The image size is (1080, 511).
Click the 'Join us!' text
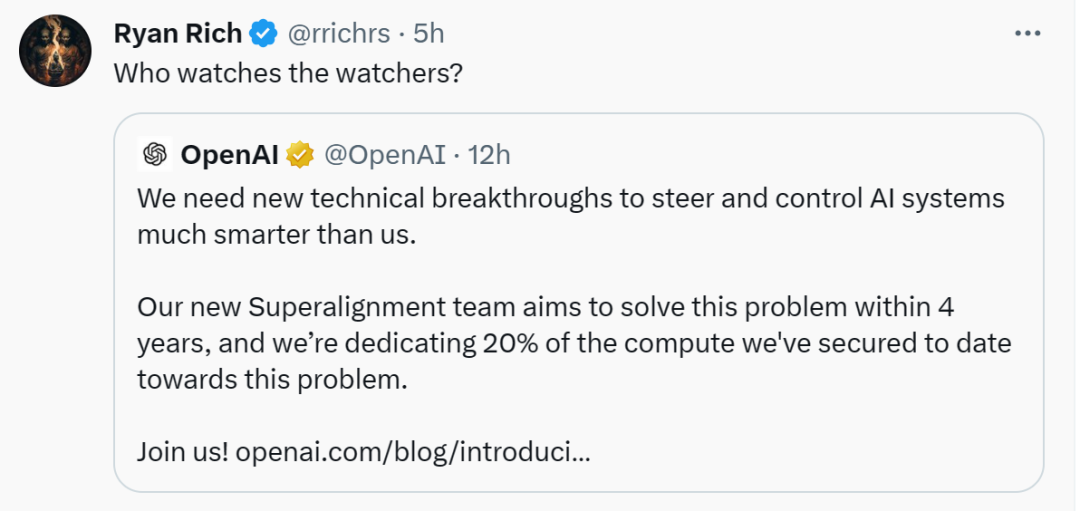[x=183, y=452]
